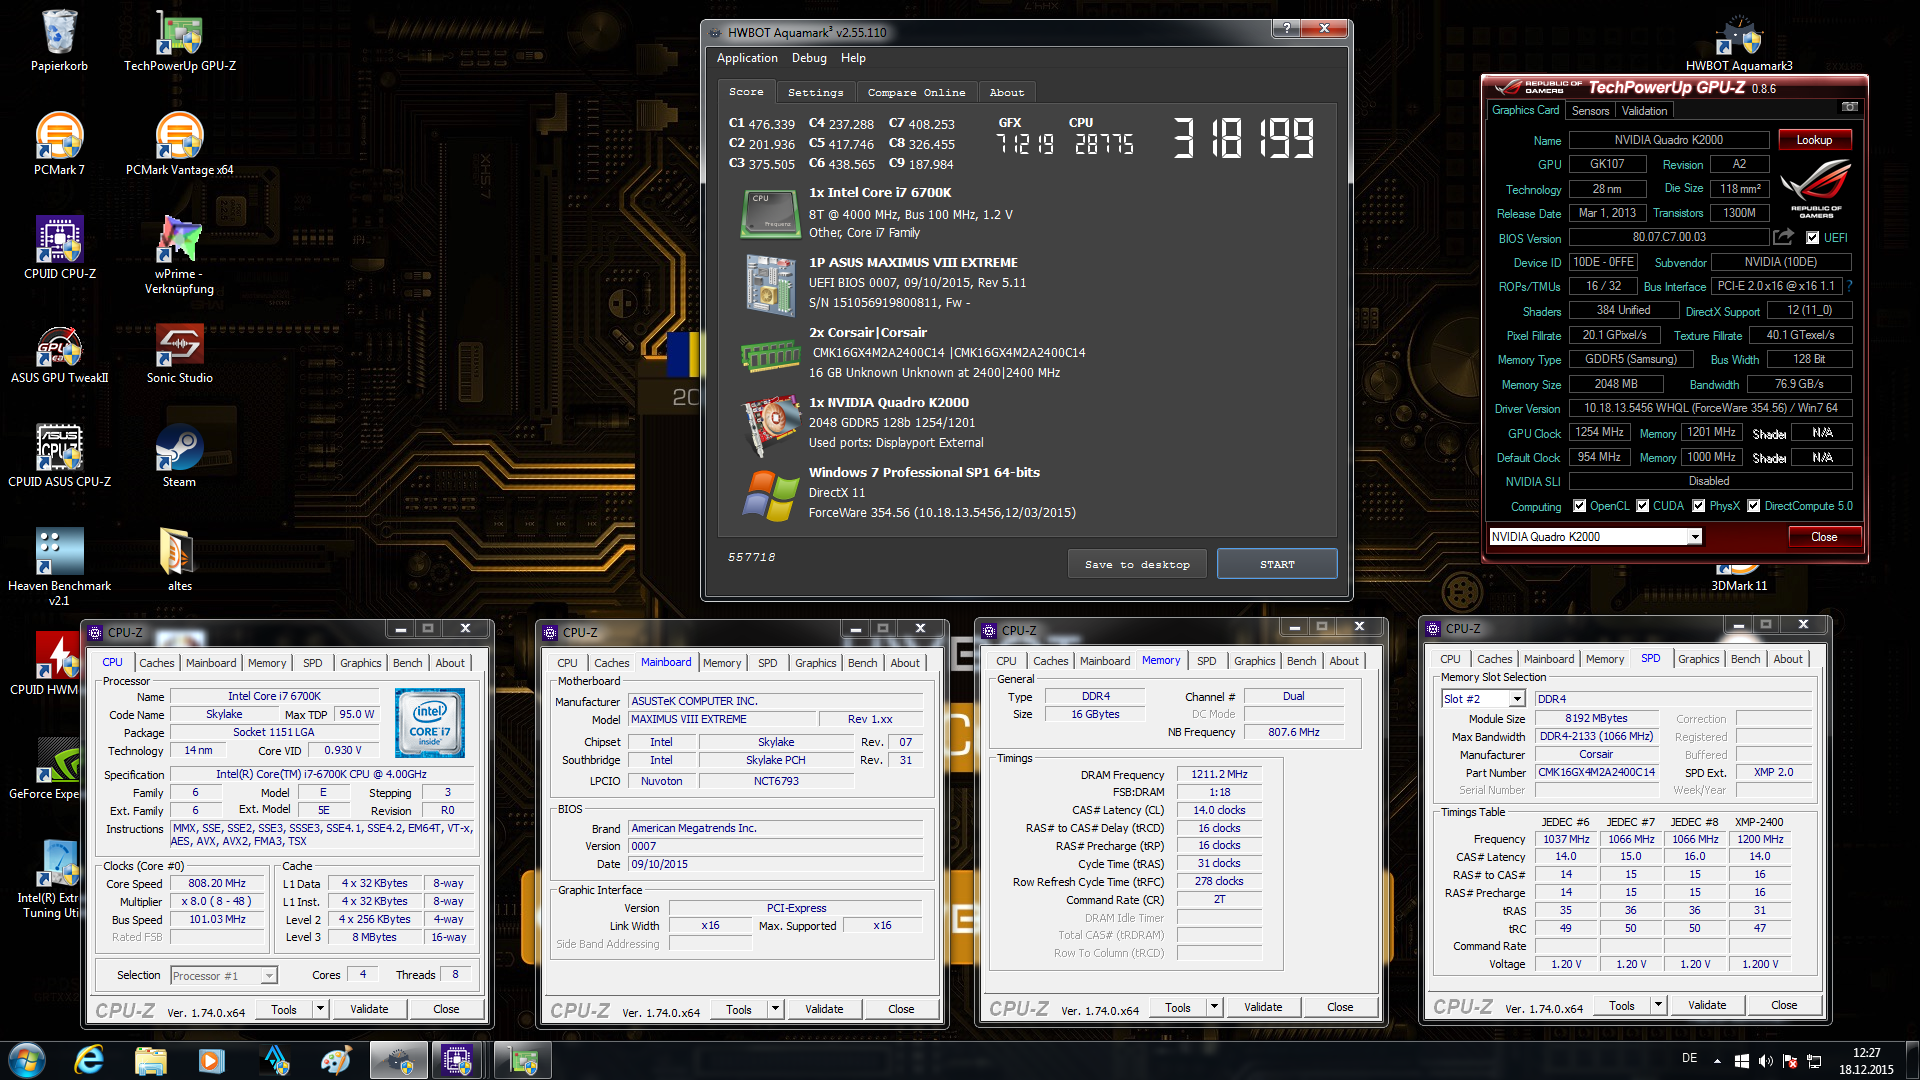Image resolution: width=1920 pixels, height=1080 pixels.
Task: Toggle UEFI checkbox in GPU-Z
Action: 1812,238
